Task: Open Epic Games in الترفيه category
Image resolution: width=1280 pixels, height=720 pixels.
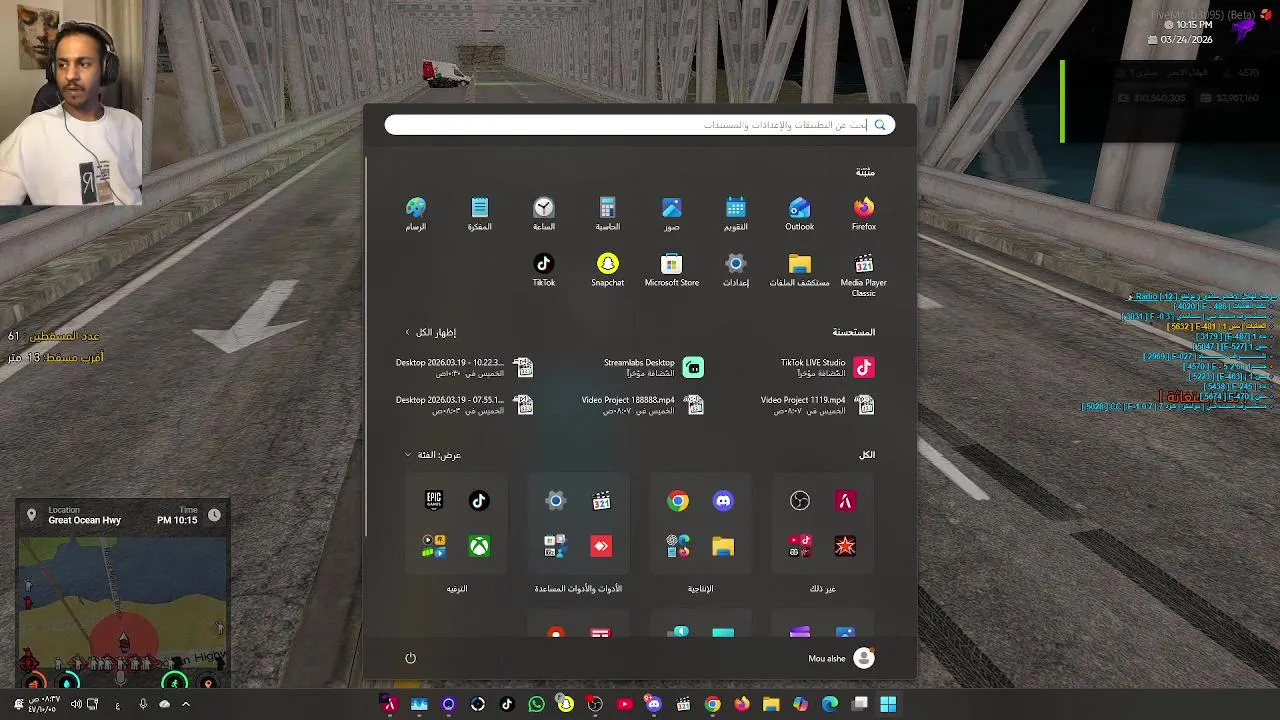Action: point(434,501)
